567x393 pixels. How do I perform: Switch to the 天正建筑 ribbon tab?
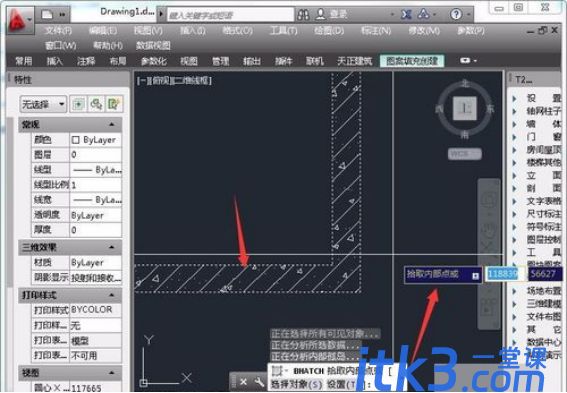point(354,61)
